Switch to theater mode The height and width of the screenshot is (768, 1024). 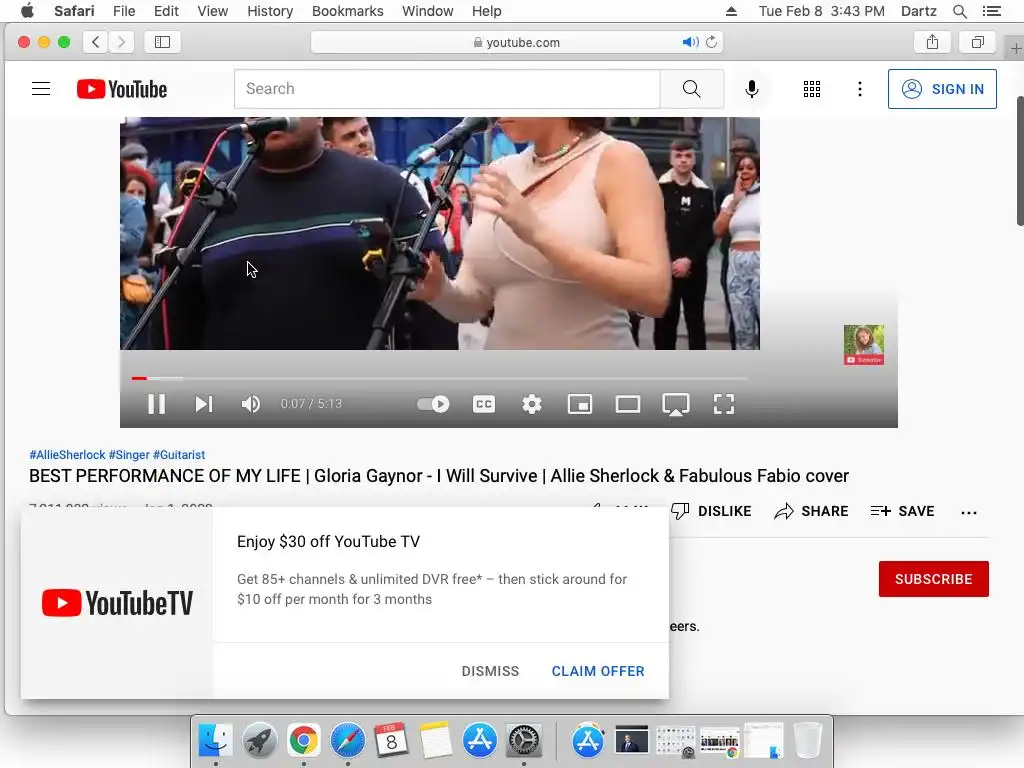[x=628, y=404]
